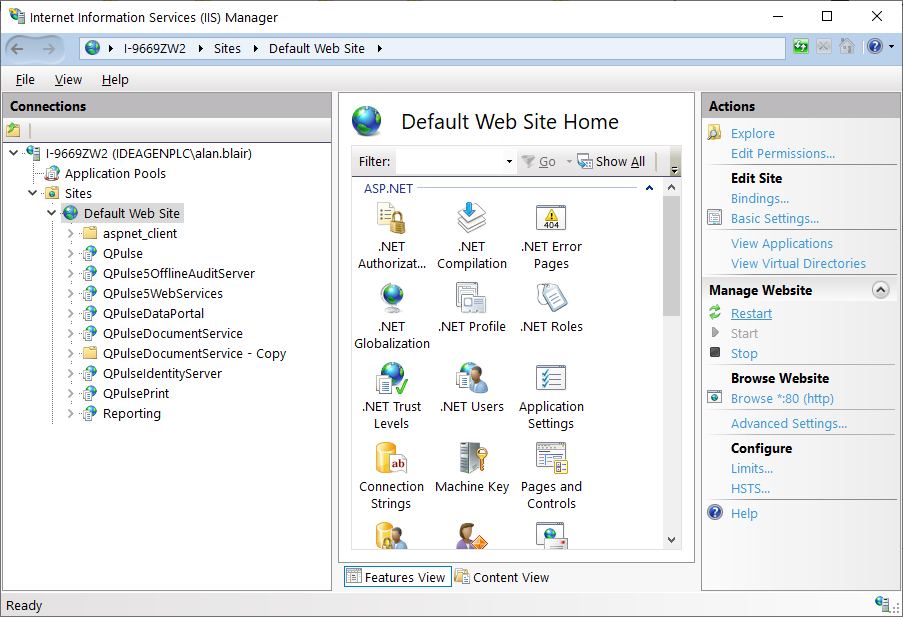Click the Home icon in address bar

click(x=847, y=46)
